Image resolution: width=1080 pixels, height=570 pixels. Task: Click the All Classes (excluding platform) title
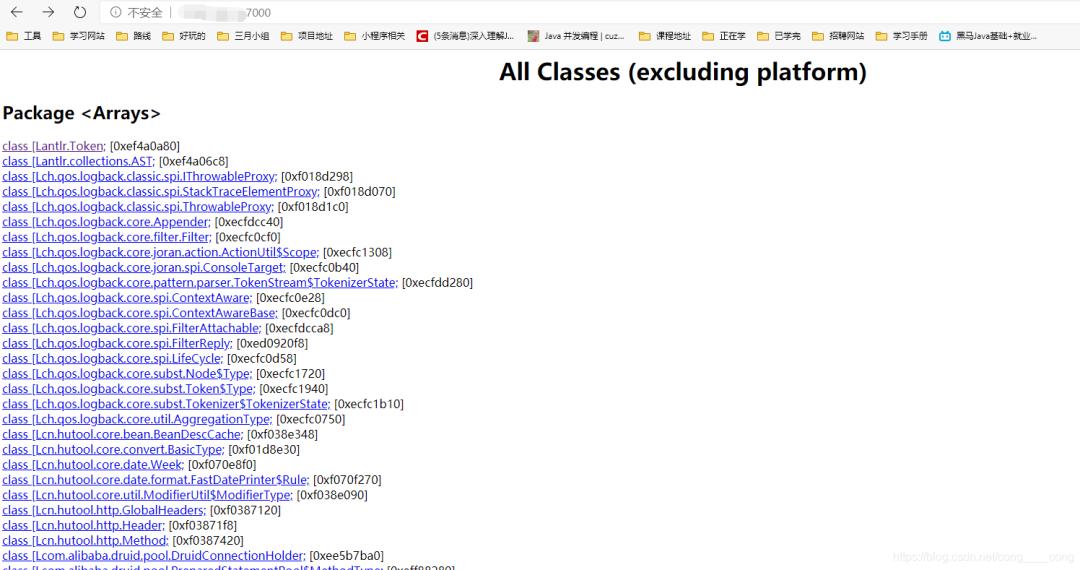[x=683, y=72]
